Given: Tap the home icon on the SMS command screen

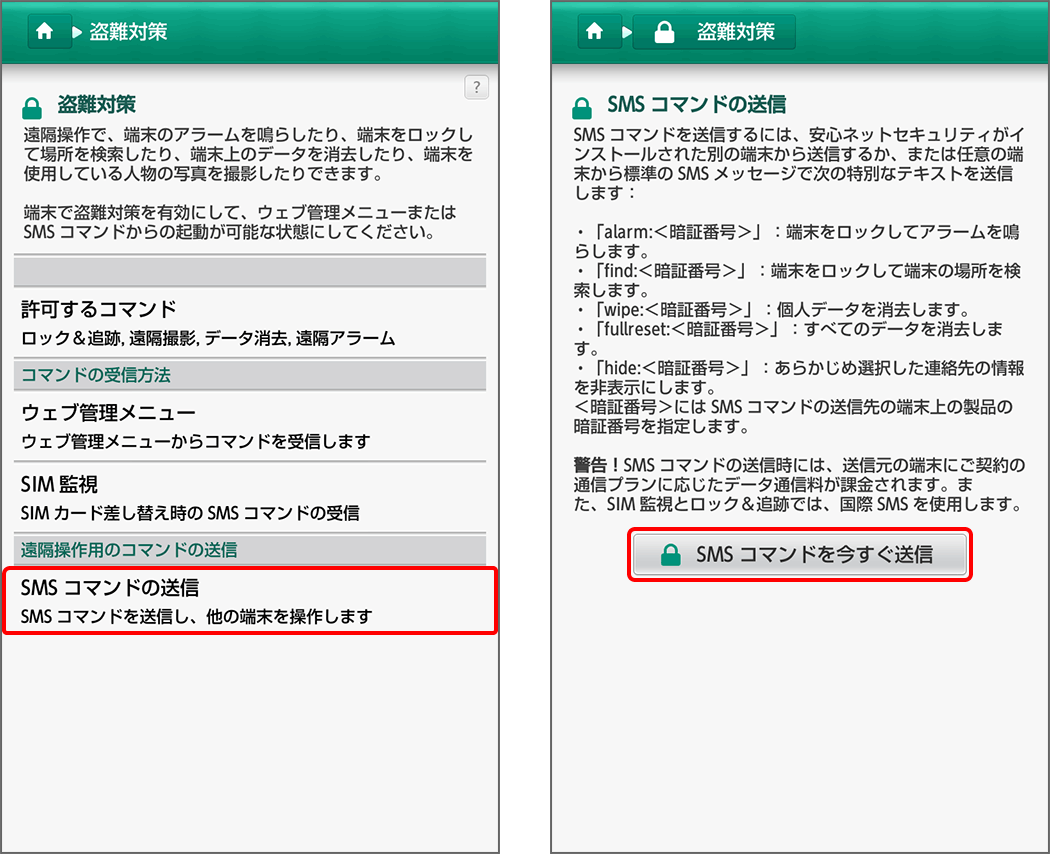Looking at the screenshot, I should coord(598,31).
